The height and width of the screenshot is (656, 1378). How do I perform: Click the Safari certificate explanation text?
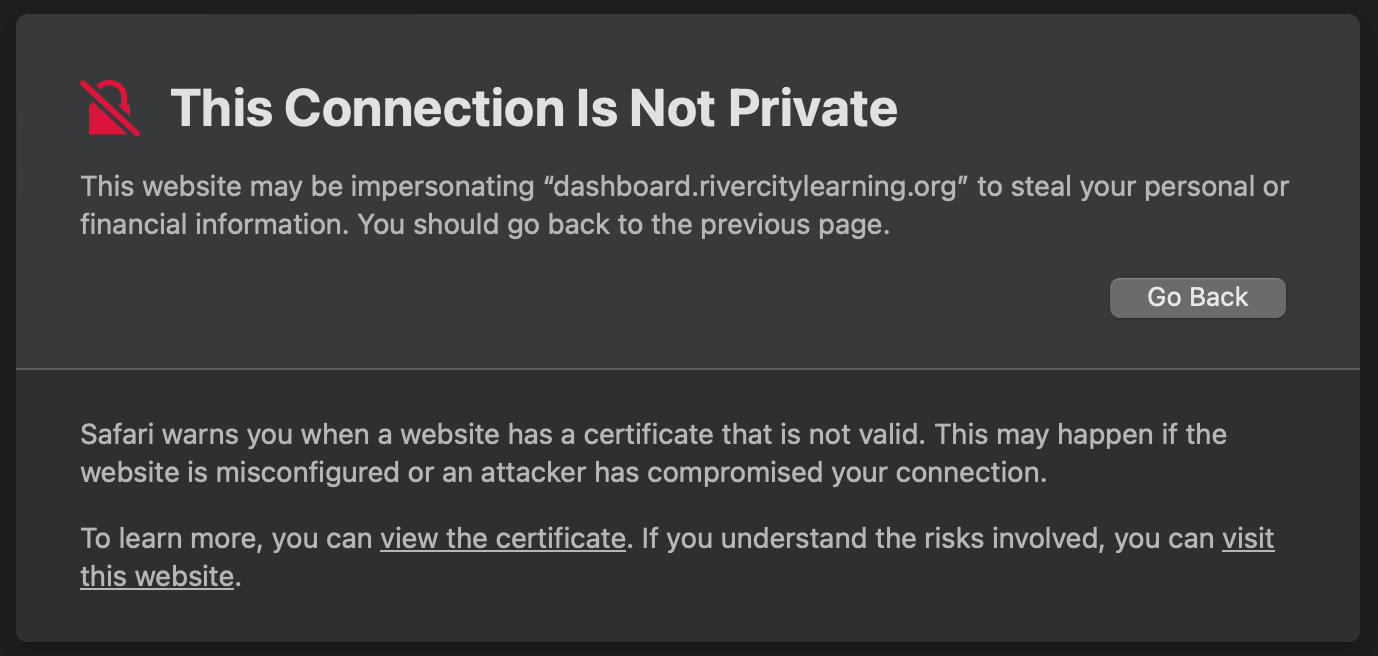[x=653, y=453]
